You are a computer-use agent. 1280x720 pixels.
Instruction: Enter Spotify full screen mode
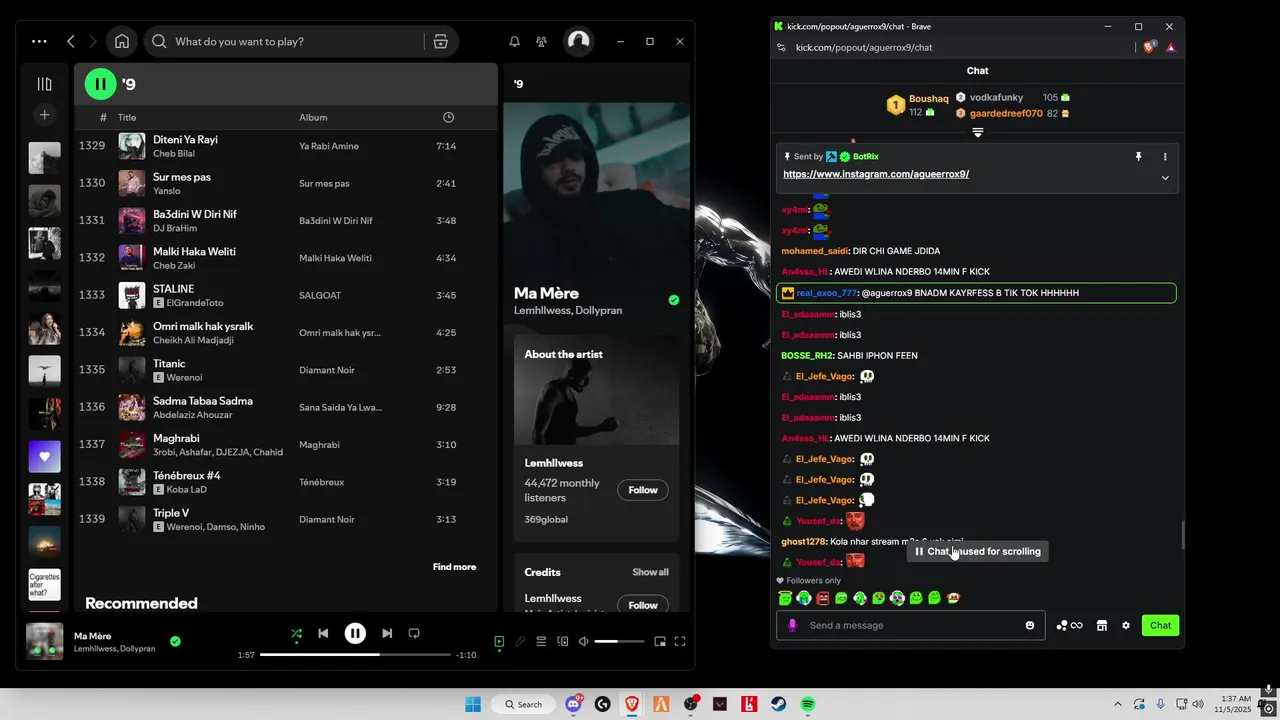tap(680, 641)
